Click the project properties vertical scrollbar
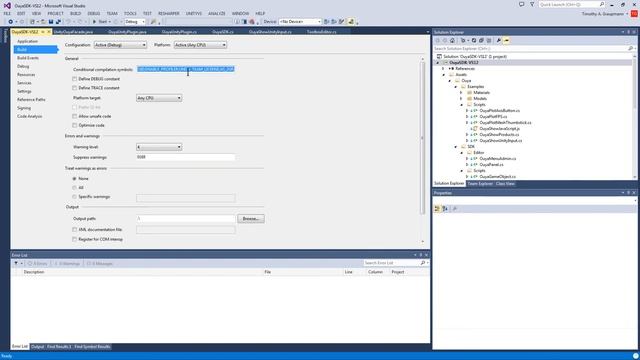 click(422, 138)
